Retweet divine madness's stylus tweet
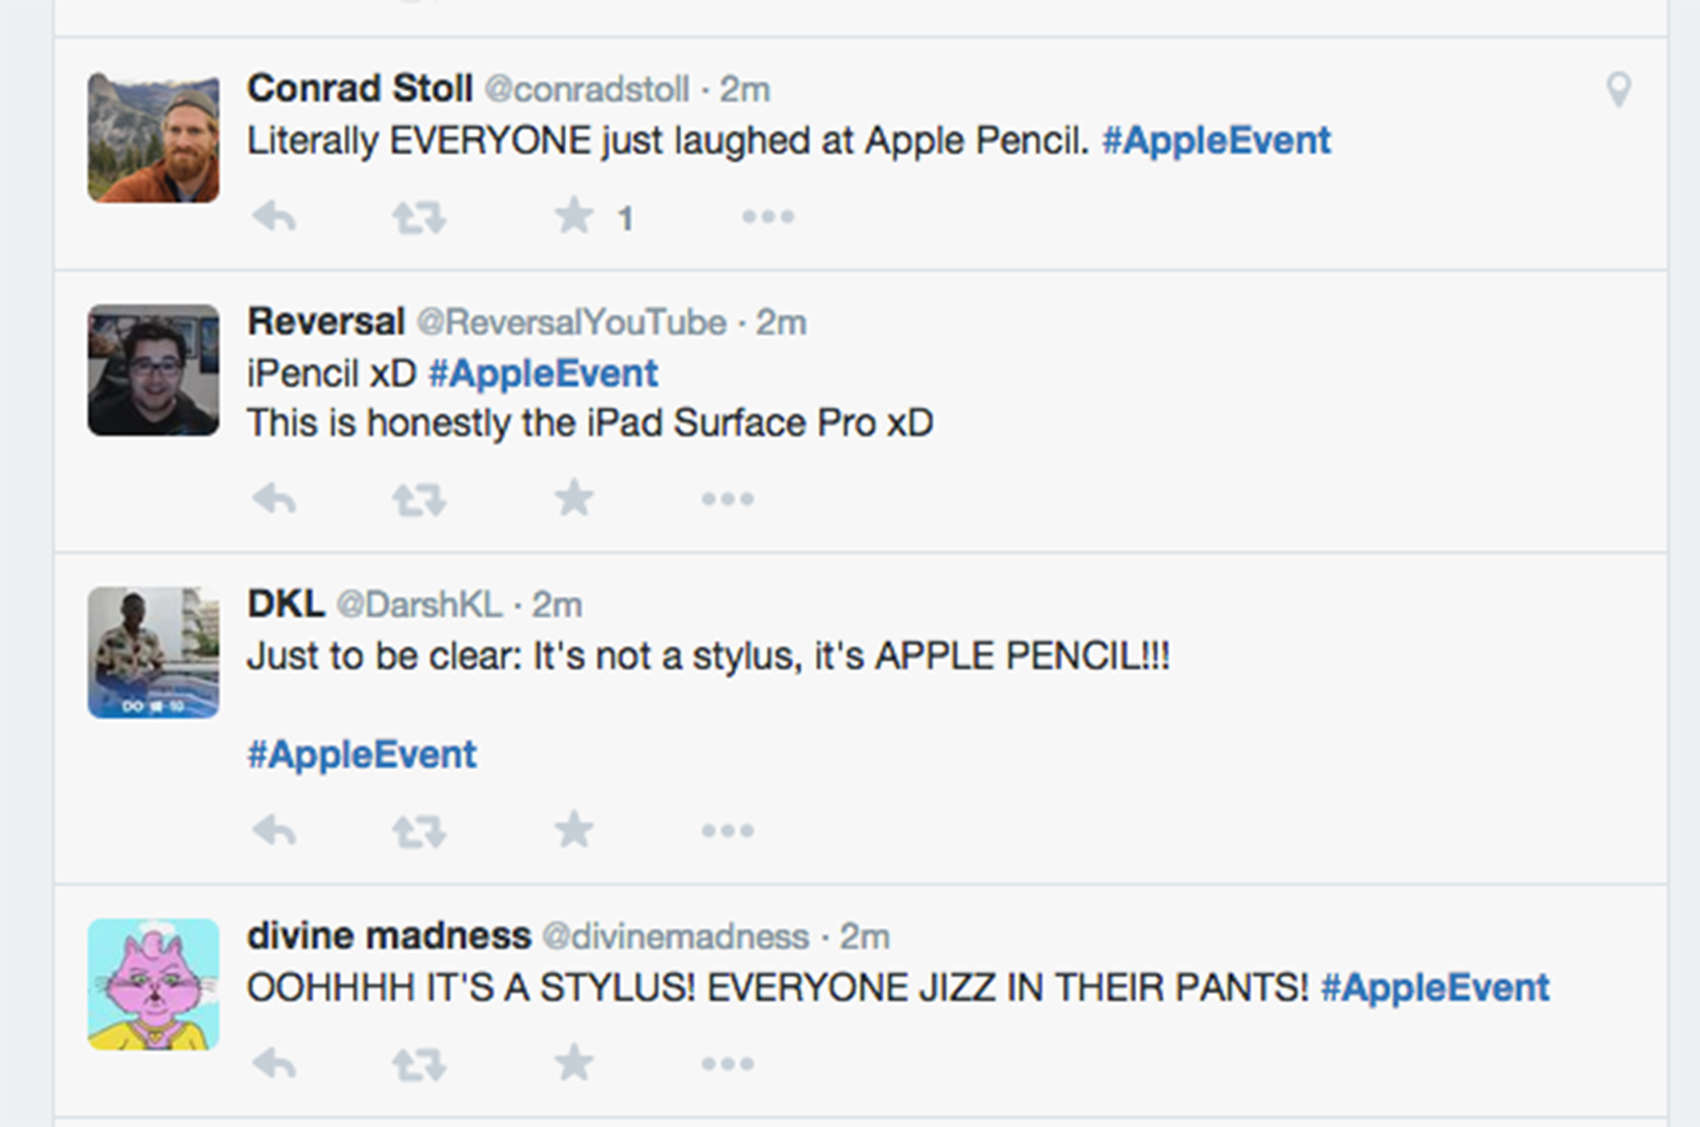This screenshot has width=1700, height=1127. pos(418,1063)
